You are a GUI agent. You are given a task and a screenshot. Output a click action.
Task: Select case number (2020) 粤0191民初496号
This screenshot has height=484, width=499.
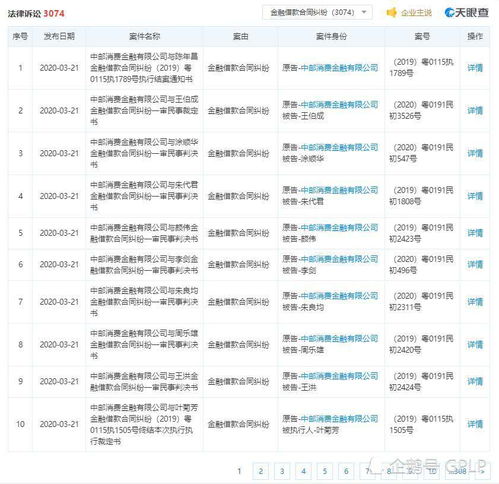(x=421, y=265)
